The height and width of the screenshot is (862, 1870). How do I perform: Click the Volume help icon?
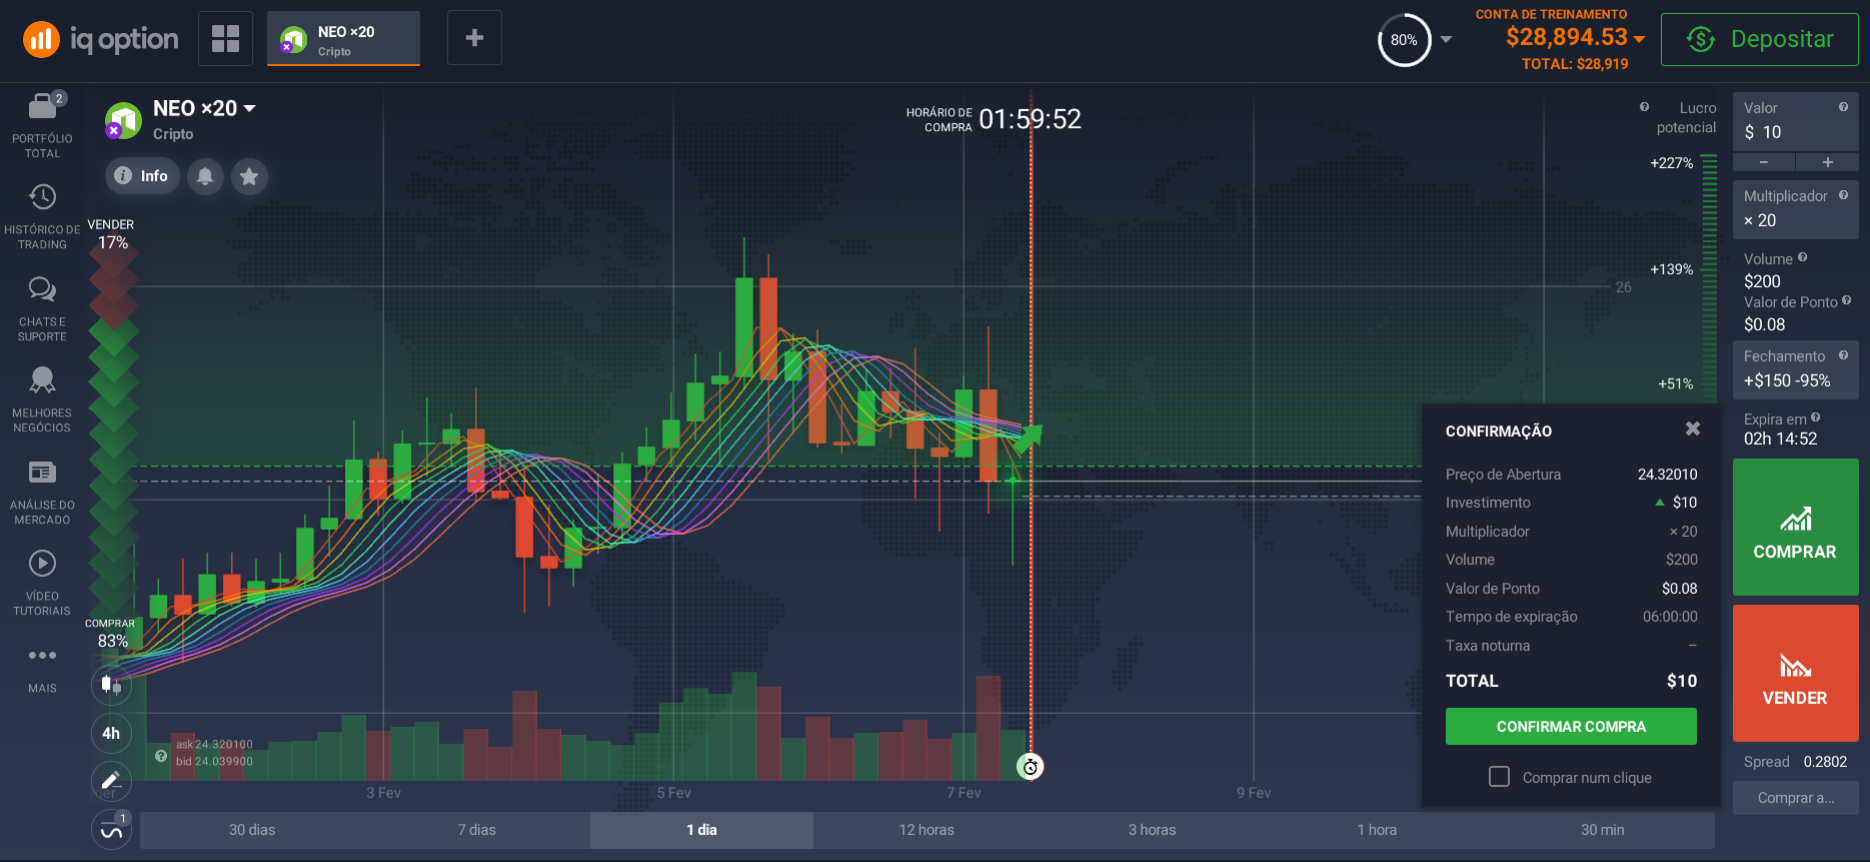pyautogui.click(x=1802, y=257)
